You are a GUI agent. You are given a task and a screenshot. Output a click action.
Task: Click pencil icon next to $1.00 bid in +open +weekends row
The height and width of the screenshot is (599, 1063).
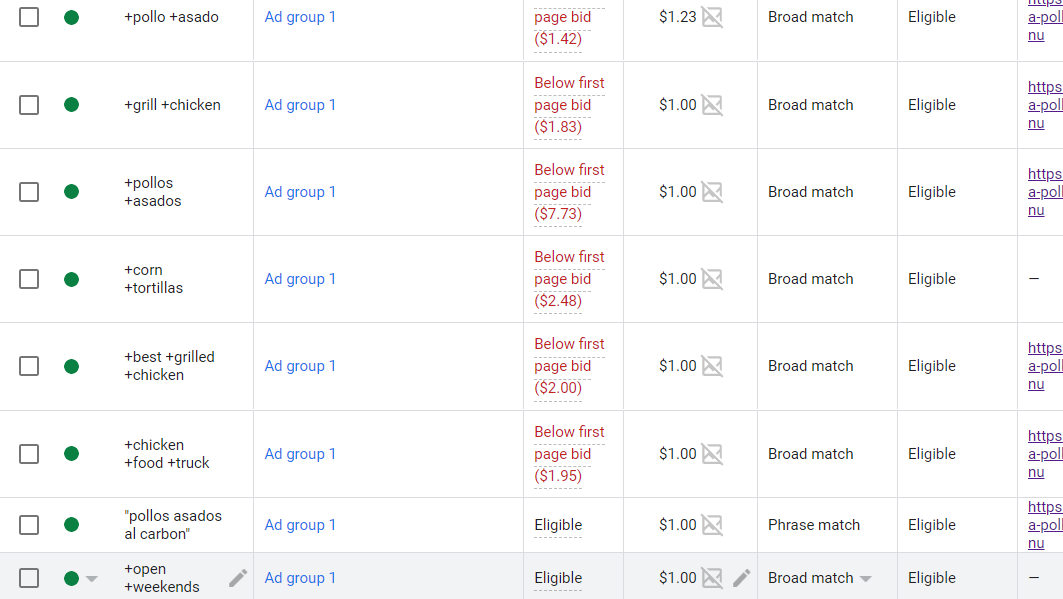[742, 578]
